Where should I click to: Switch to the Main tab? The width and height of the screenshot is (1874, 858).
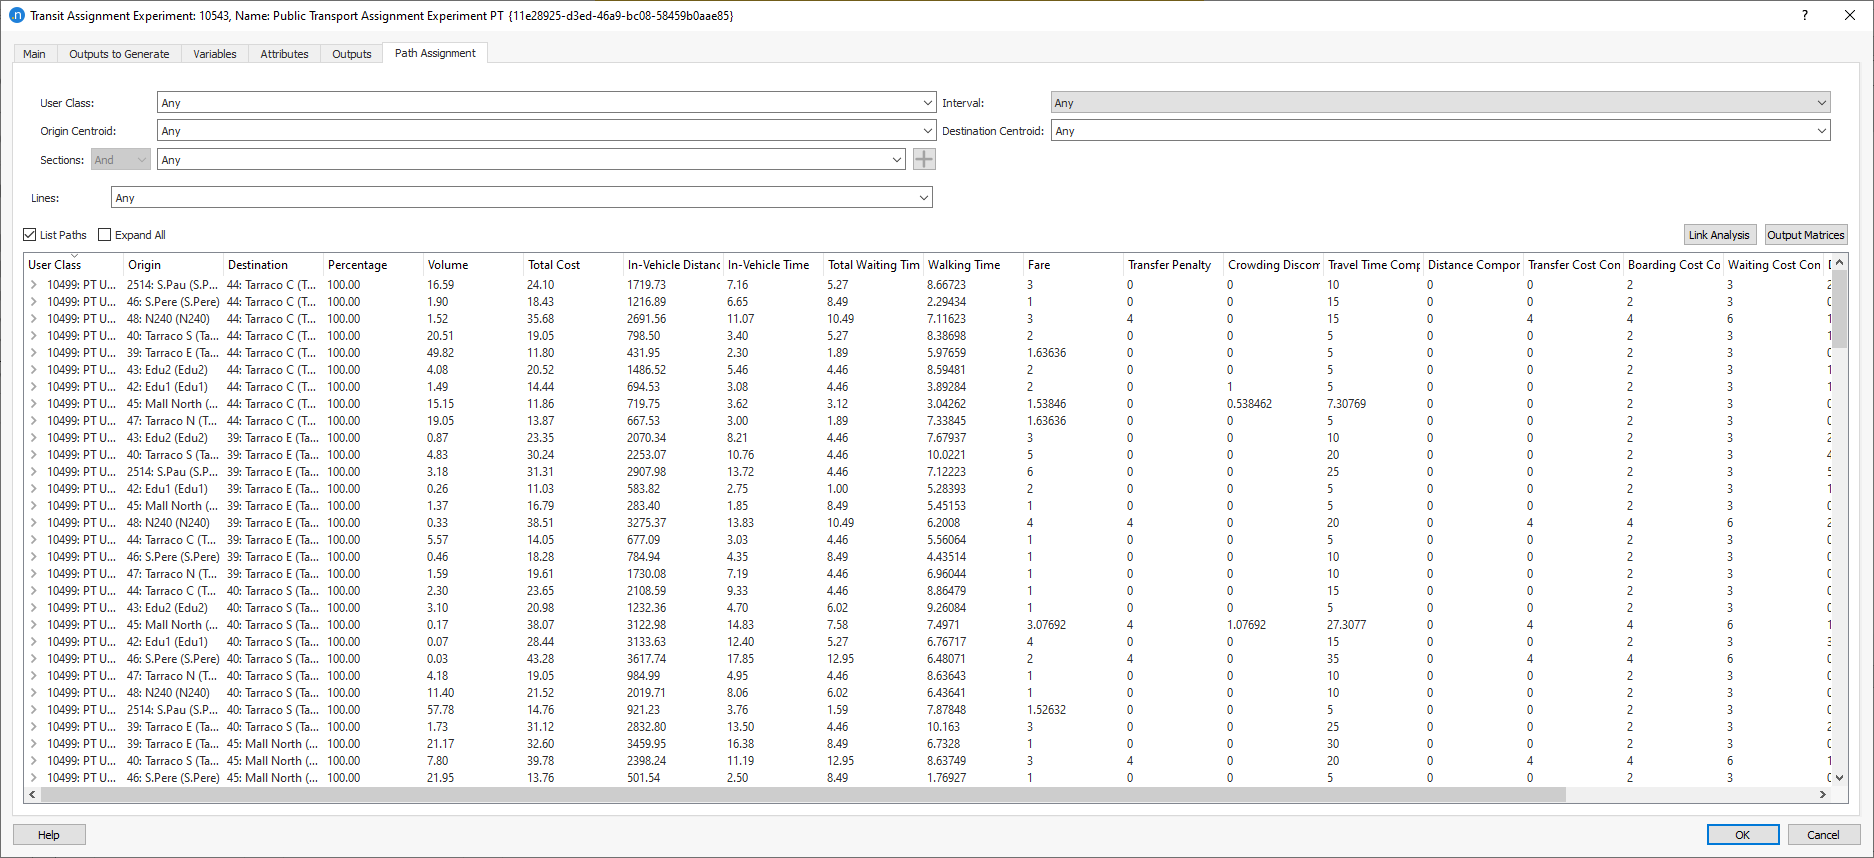click(34, 54)
